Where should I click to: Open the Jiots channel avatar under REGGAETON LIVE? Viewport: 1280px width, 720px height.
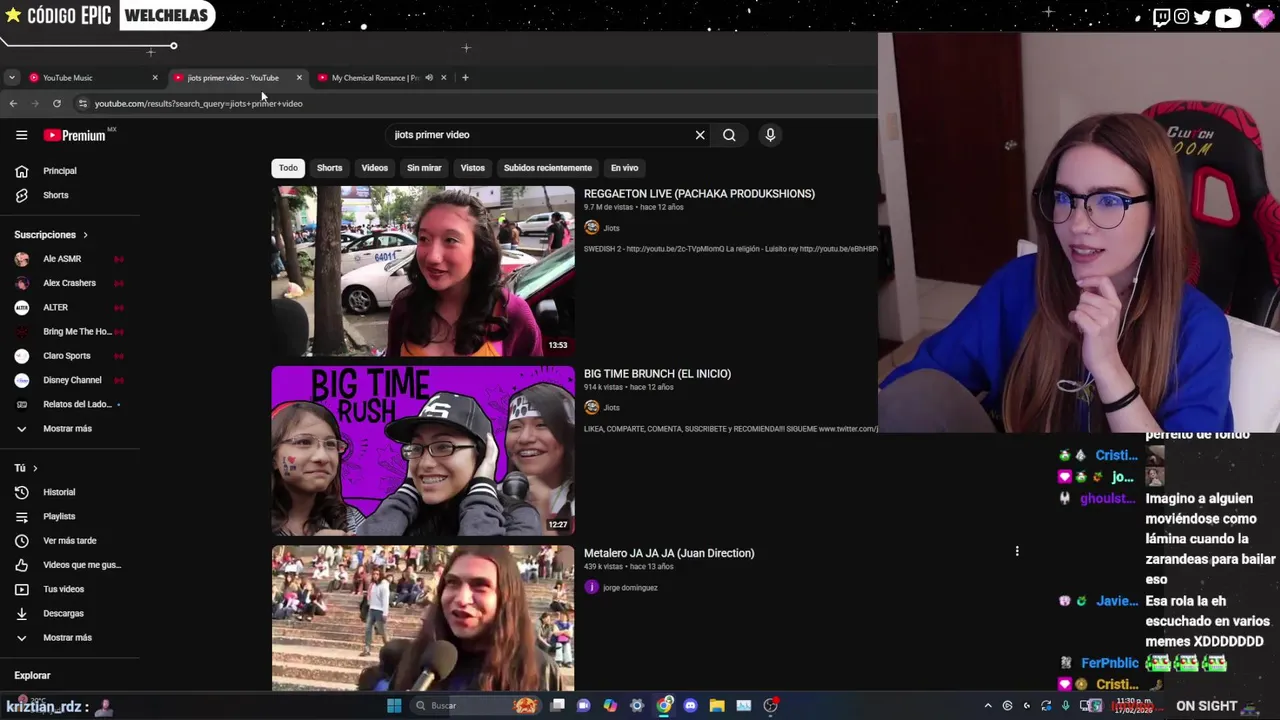coord(591,228)
